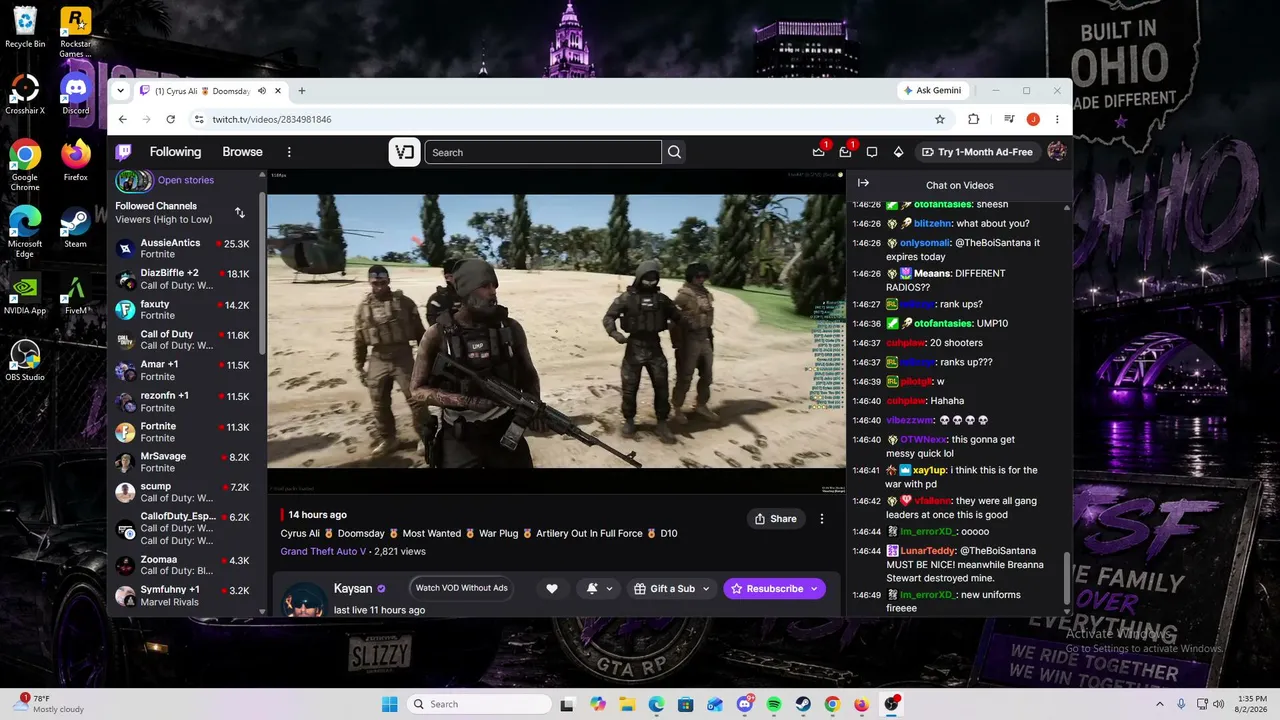Open the Chrome three-dot menu
The height and width of the screenshot is (720, 1280).
click(x=1057, y=119)
